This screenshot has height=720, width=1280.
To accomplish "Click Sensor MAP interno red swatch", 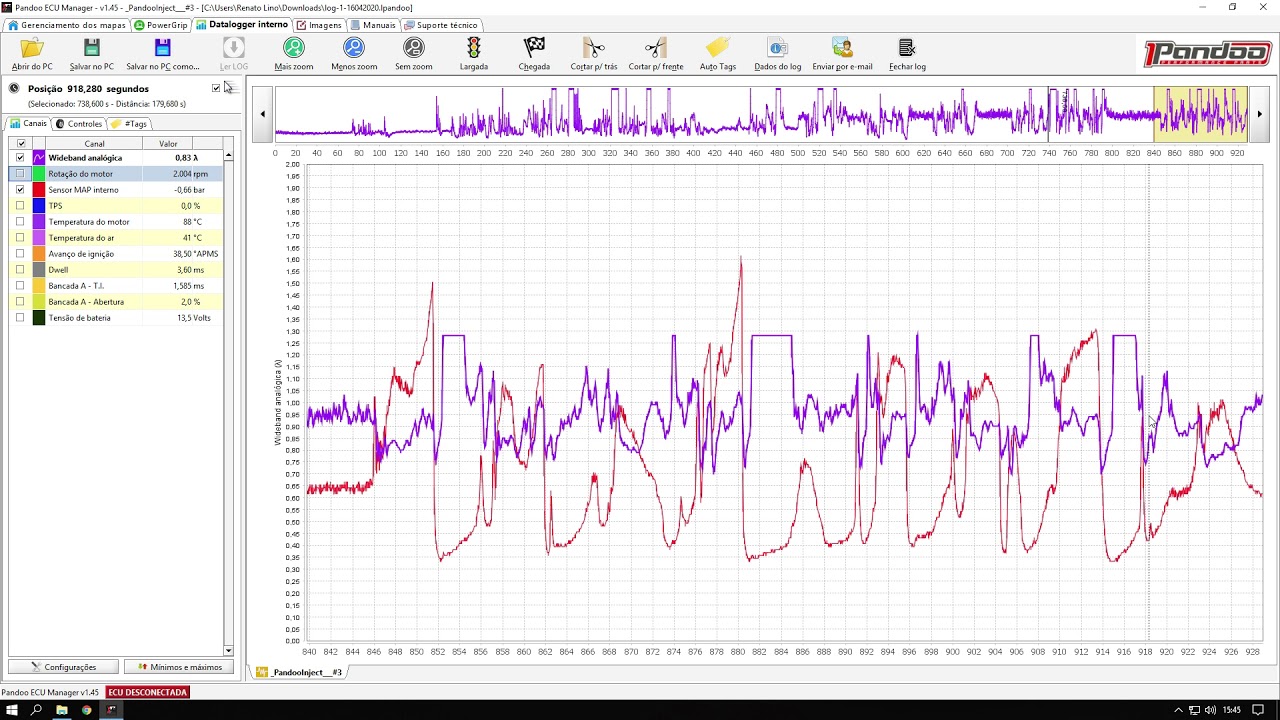I will [39, 190].
